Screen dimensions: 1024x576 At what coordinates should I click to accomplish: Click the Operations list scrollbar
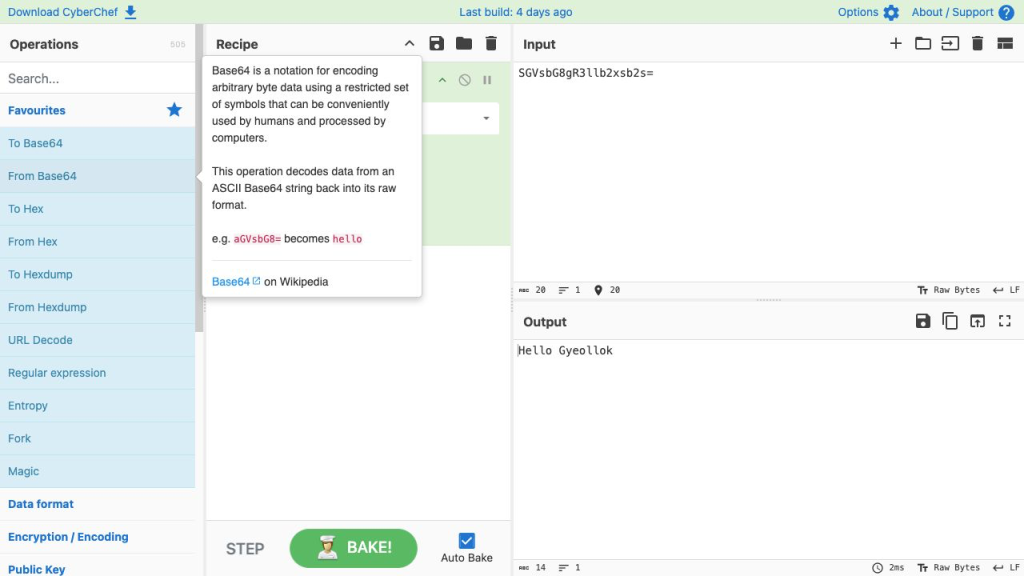click(199, 178)
